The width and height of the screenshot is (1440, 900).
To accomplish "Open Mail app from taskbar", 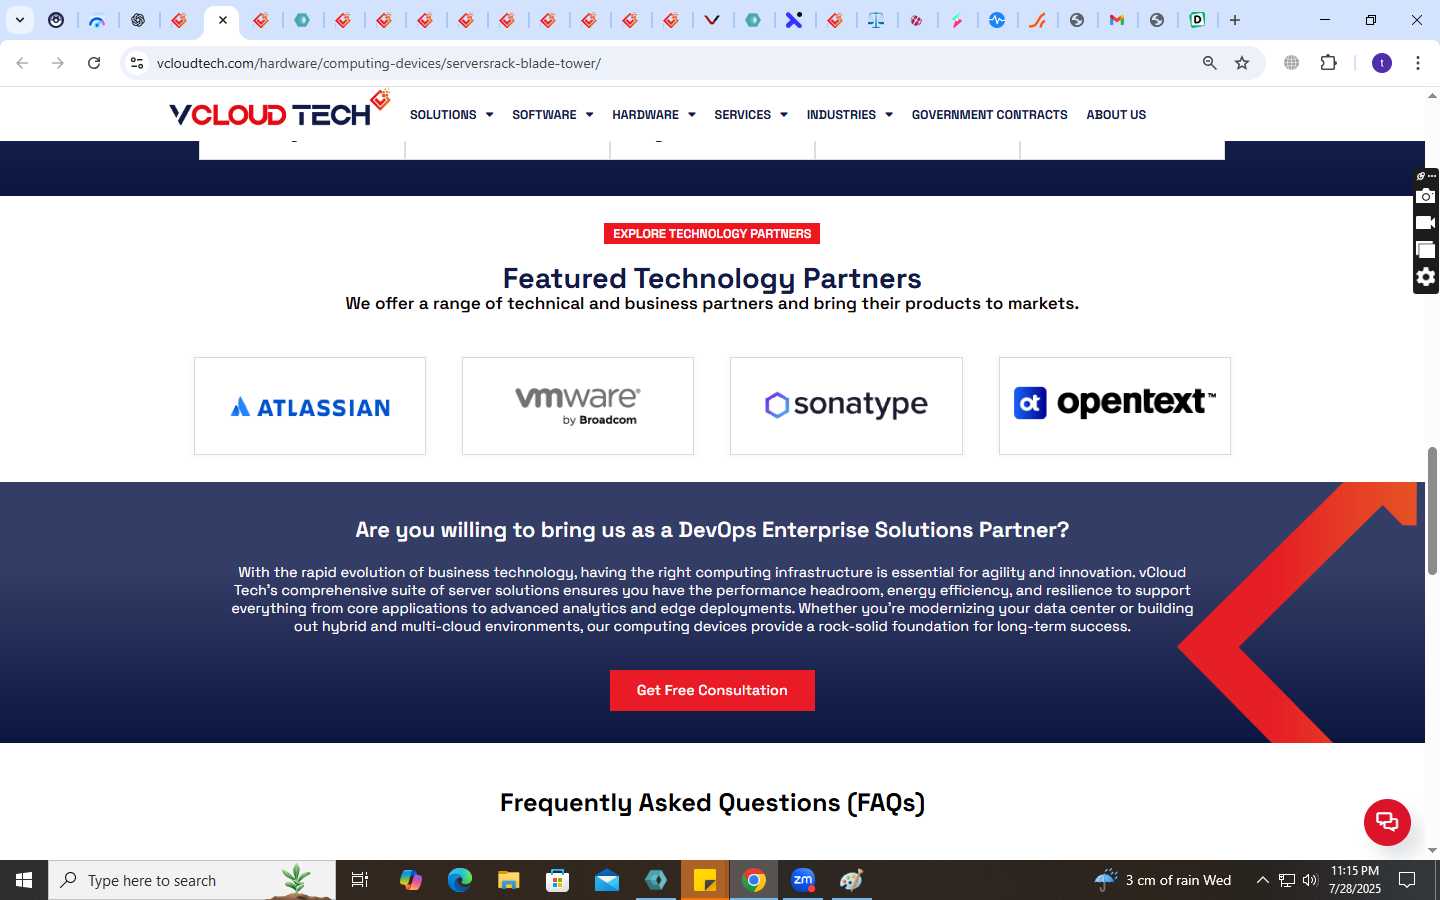I will [x=607, y=880].
